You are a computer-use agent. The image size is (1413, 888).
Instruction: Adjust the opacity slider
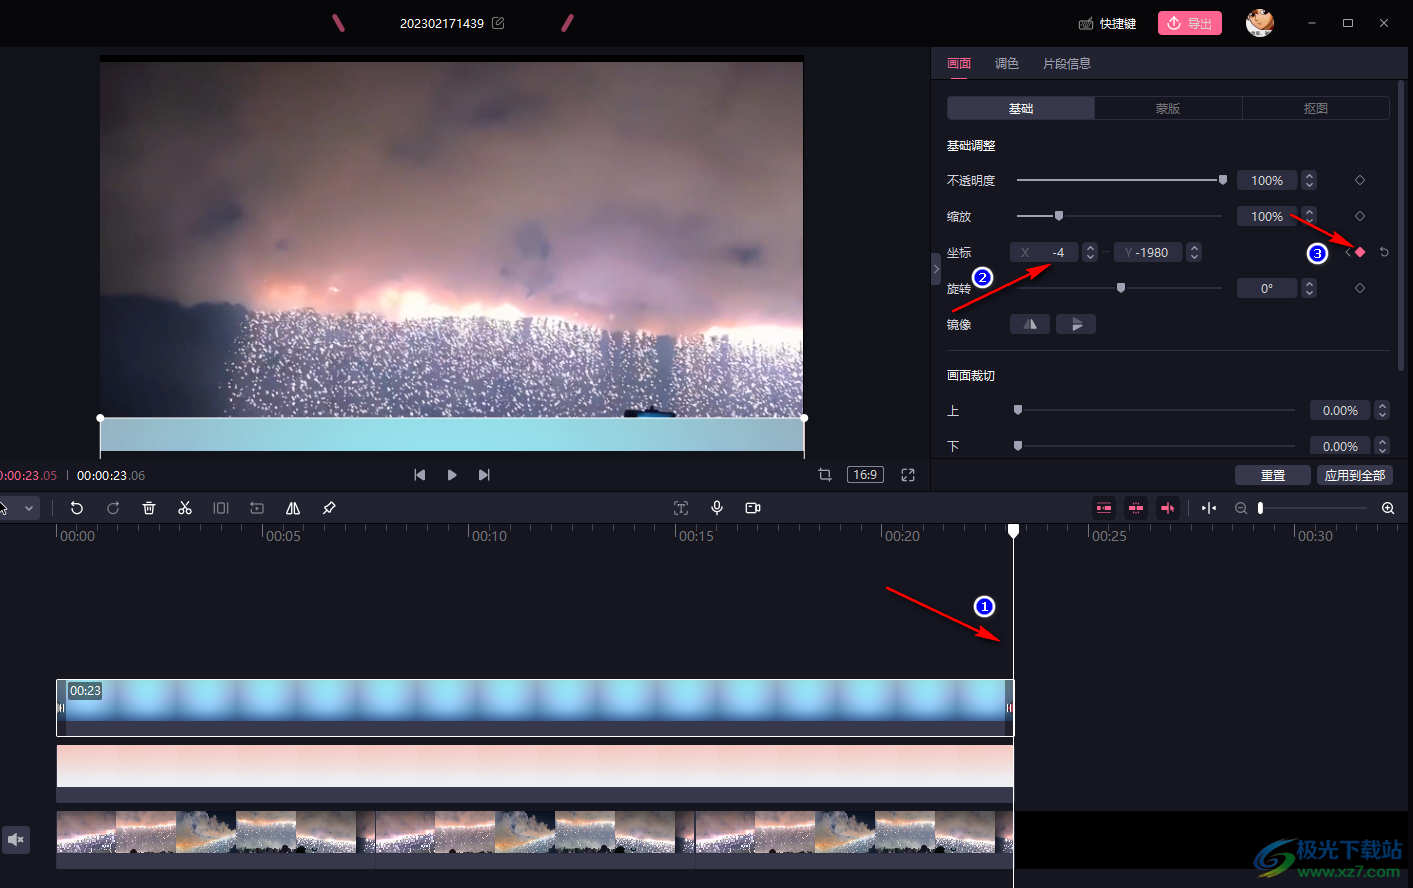coord(1121,180)
